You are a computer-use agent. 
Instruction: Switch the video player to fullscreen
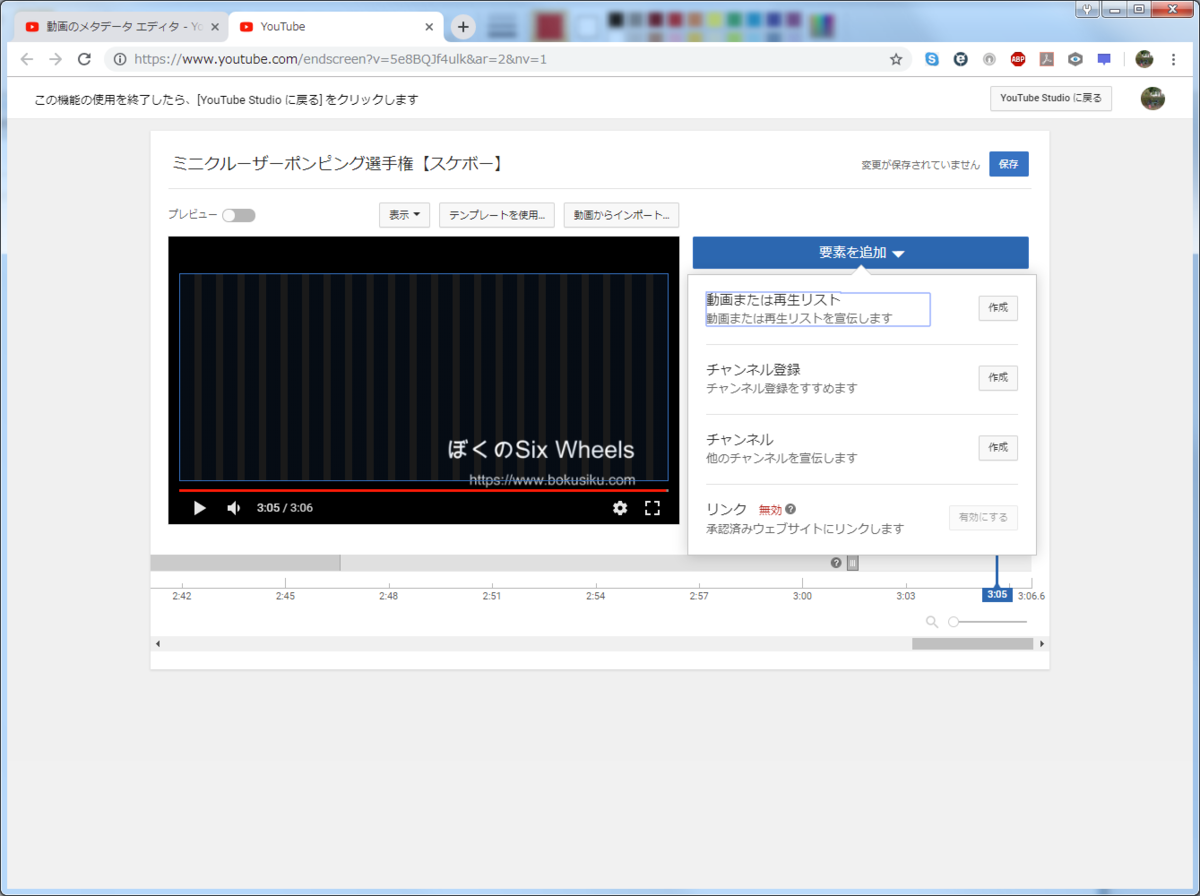pyautogui.click(x=652, y=508)
